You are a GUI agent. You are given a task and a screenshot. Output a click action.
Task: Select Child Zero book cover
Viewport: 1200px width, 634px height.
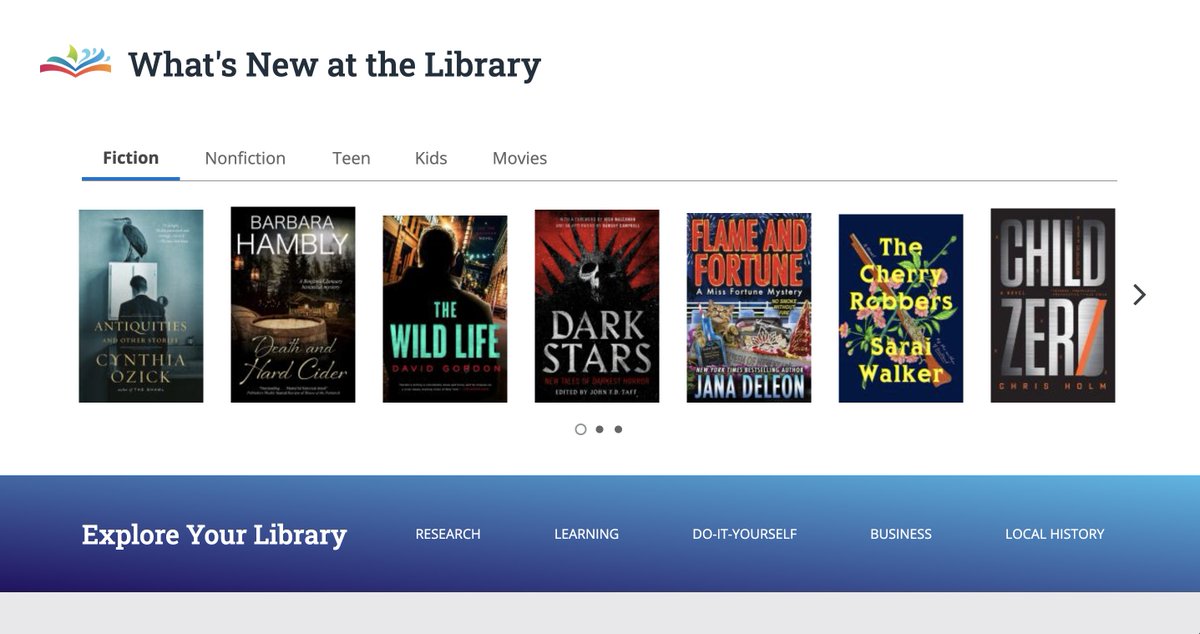pos(1053,305)
